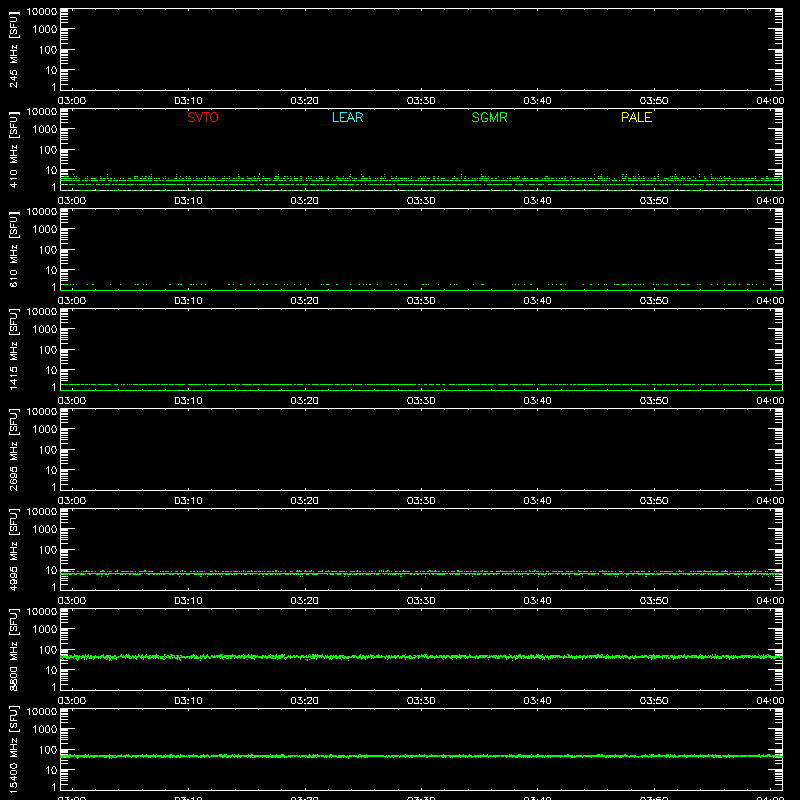The image size is (800, 800).
Task: Click the green trace in 8800 MHz panel
Action: (x=421, y=657)
